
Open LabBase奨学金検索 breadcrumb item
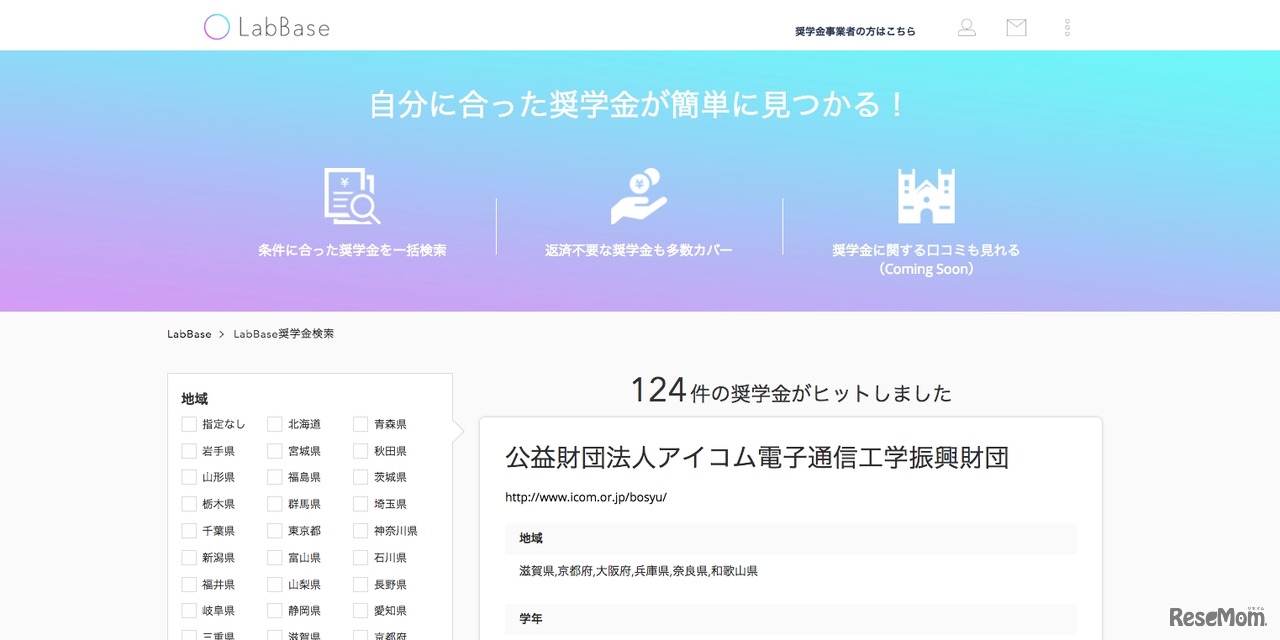click(284, 333)
